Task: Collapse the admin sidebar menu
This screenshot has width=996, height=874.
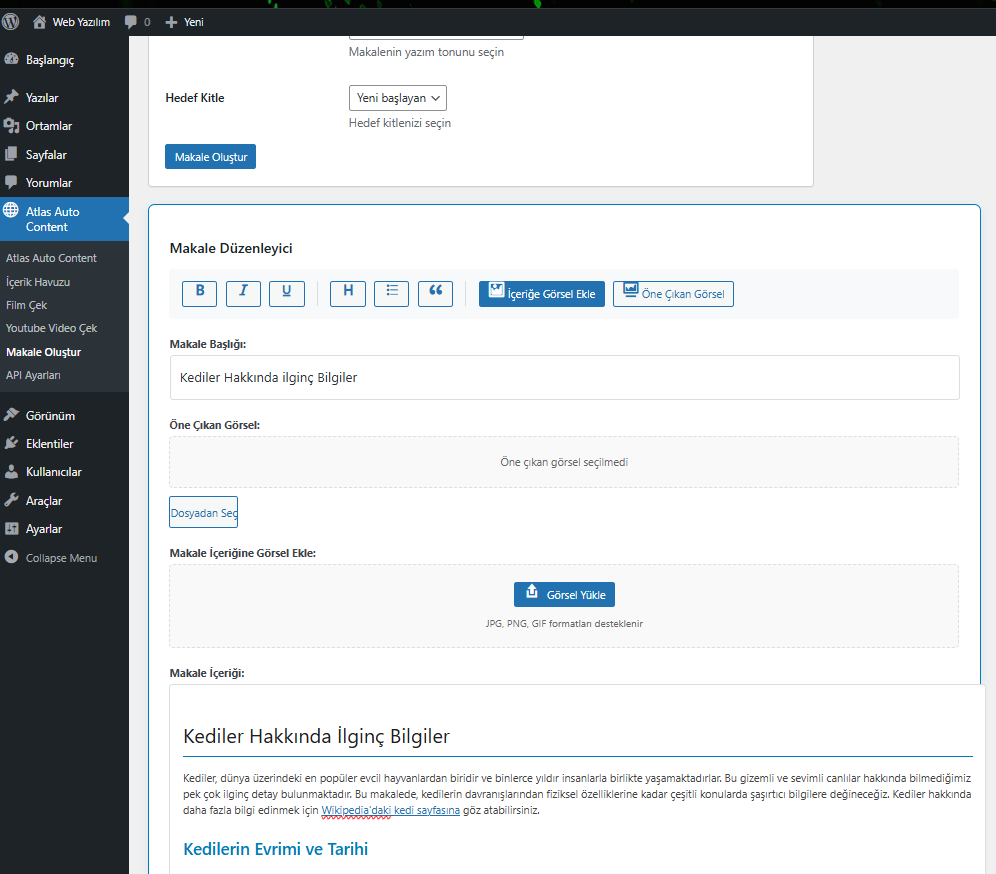Action: pos(60,558)
